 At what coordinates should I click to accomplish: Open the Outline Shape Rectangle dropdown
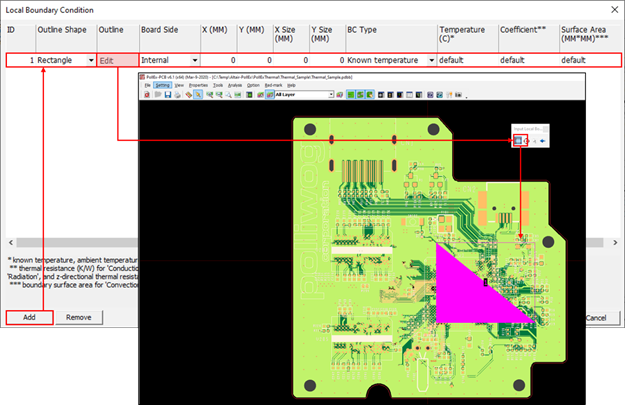(90, 60)
